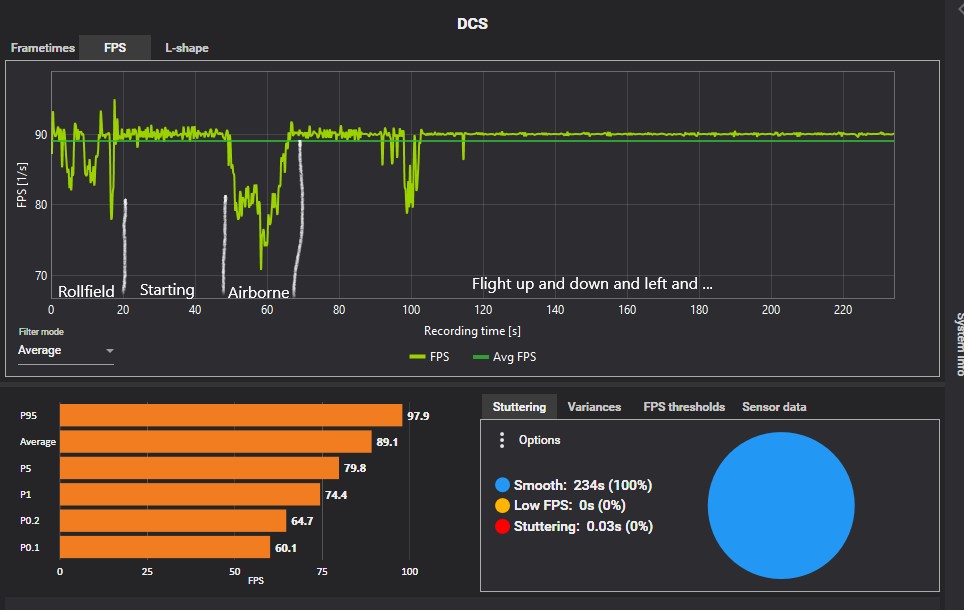Screen dimensions: 964x610
Task: Open the three-dot Options menu
Action: [502, 440]
